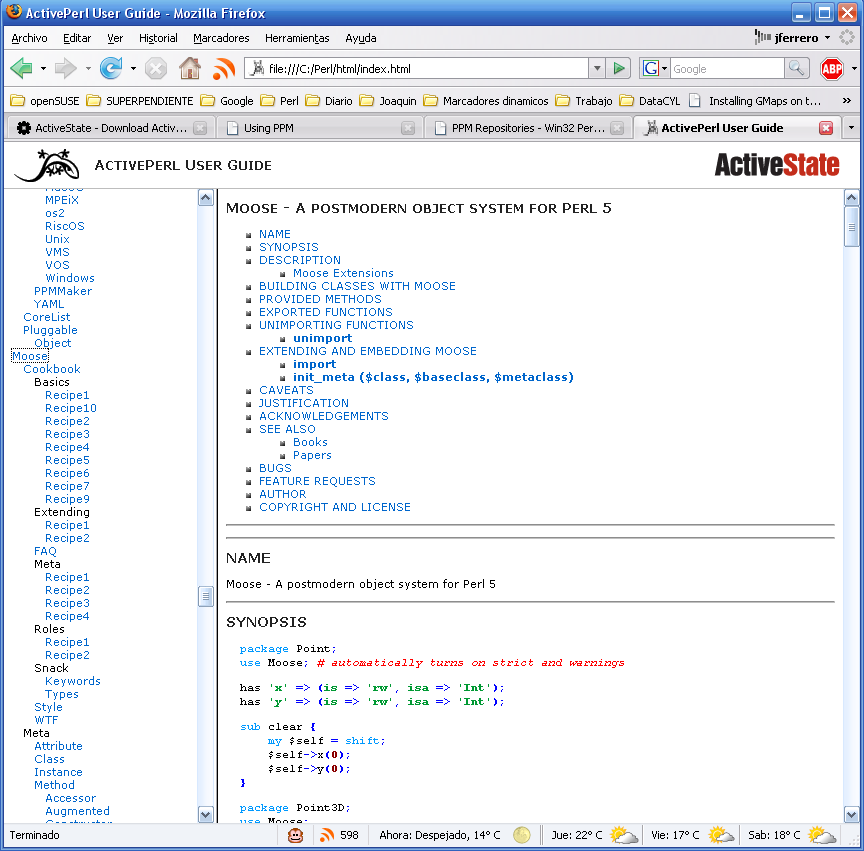Screen dimensions: 864x851
Task: Open the SYNOPSIS contents link
Action: (x=289, y=247)
